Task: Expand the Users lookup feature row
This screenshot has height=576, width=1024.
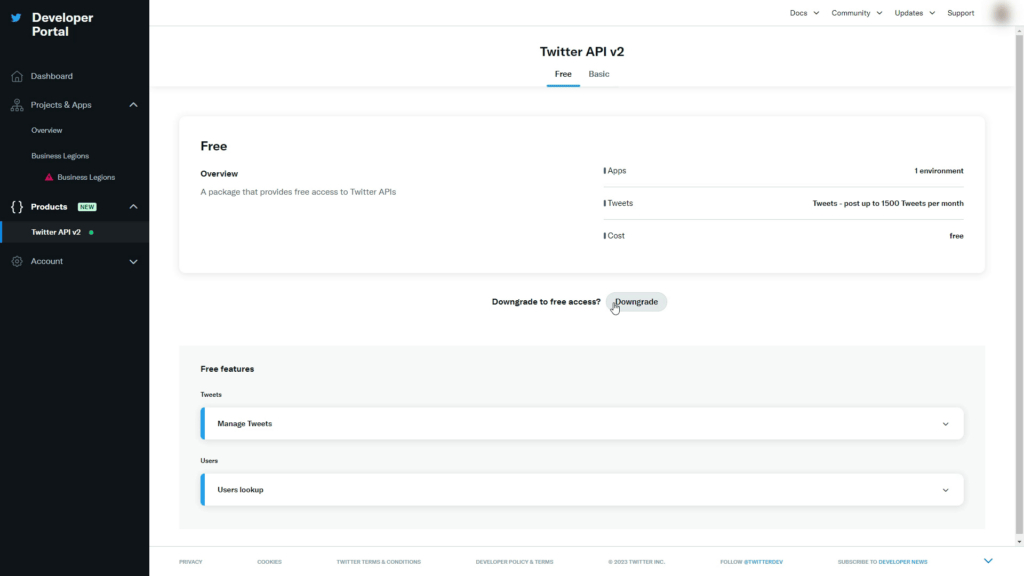Action: coord(945,489)
